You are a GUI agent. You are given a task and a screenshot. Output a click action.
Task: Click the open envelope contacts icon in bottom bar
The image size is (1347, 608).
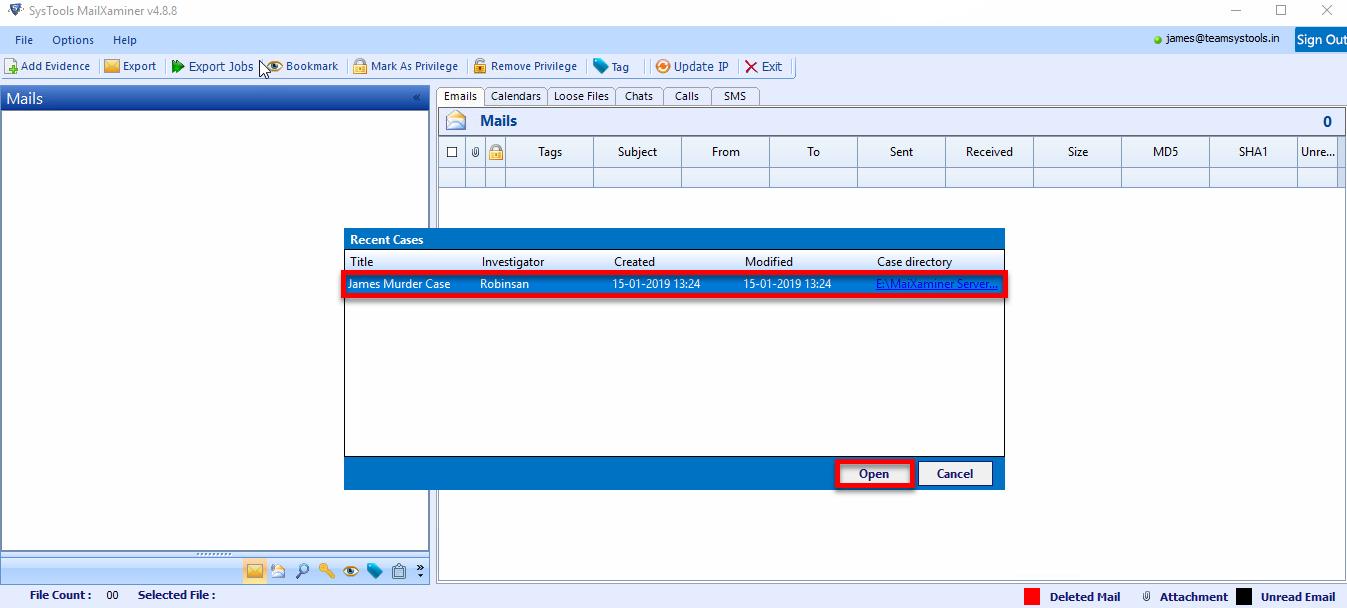278,571
